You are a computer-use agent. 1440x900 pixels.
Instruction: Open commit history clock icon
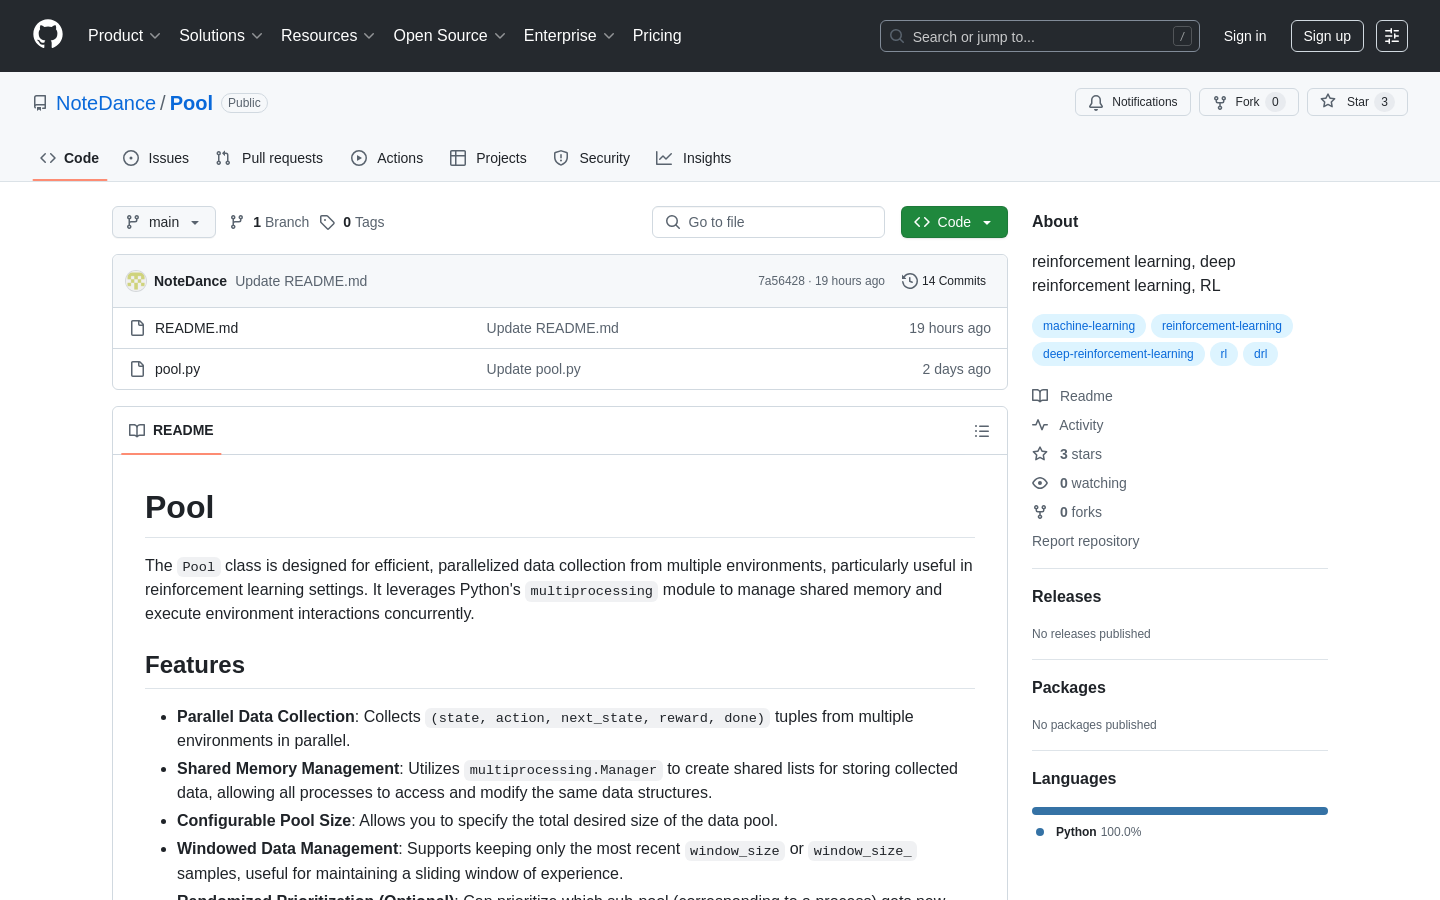tap(909, 281)
